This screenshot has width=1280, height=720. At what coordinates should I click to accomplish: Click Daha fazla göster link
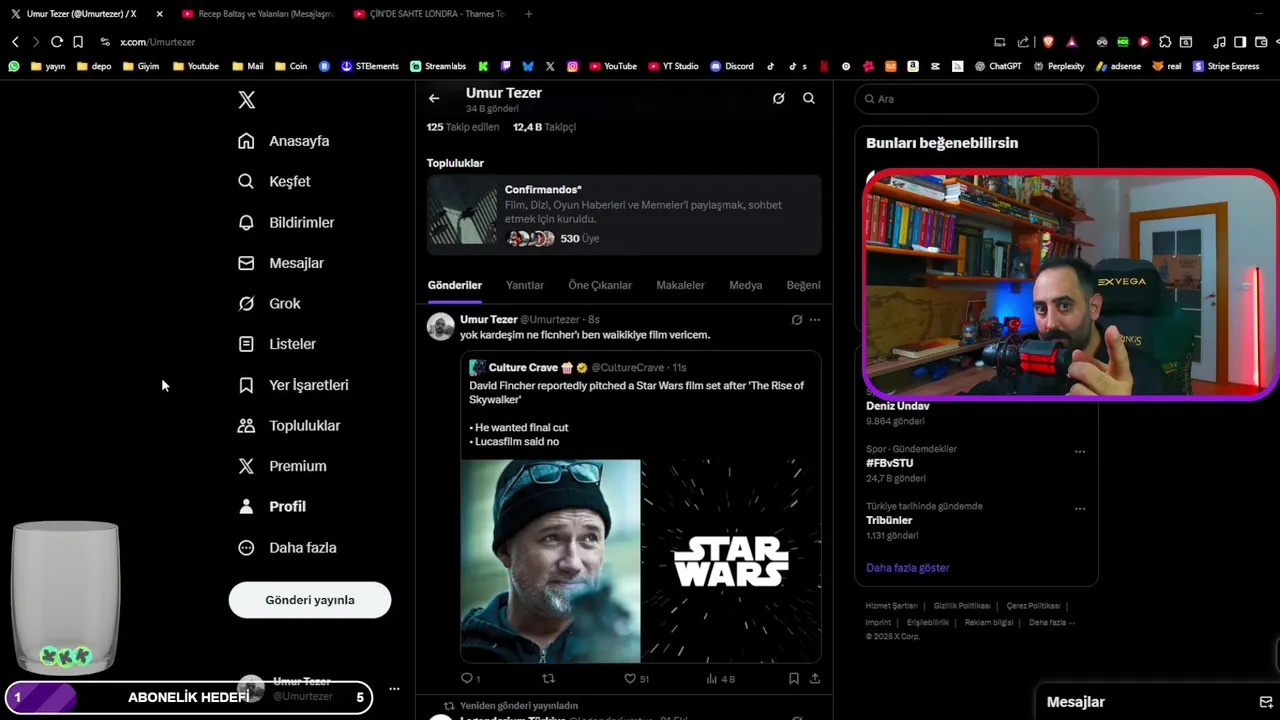pyautogui.click(x=907, y=567)
